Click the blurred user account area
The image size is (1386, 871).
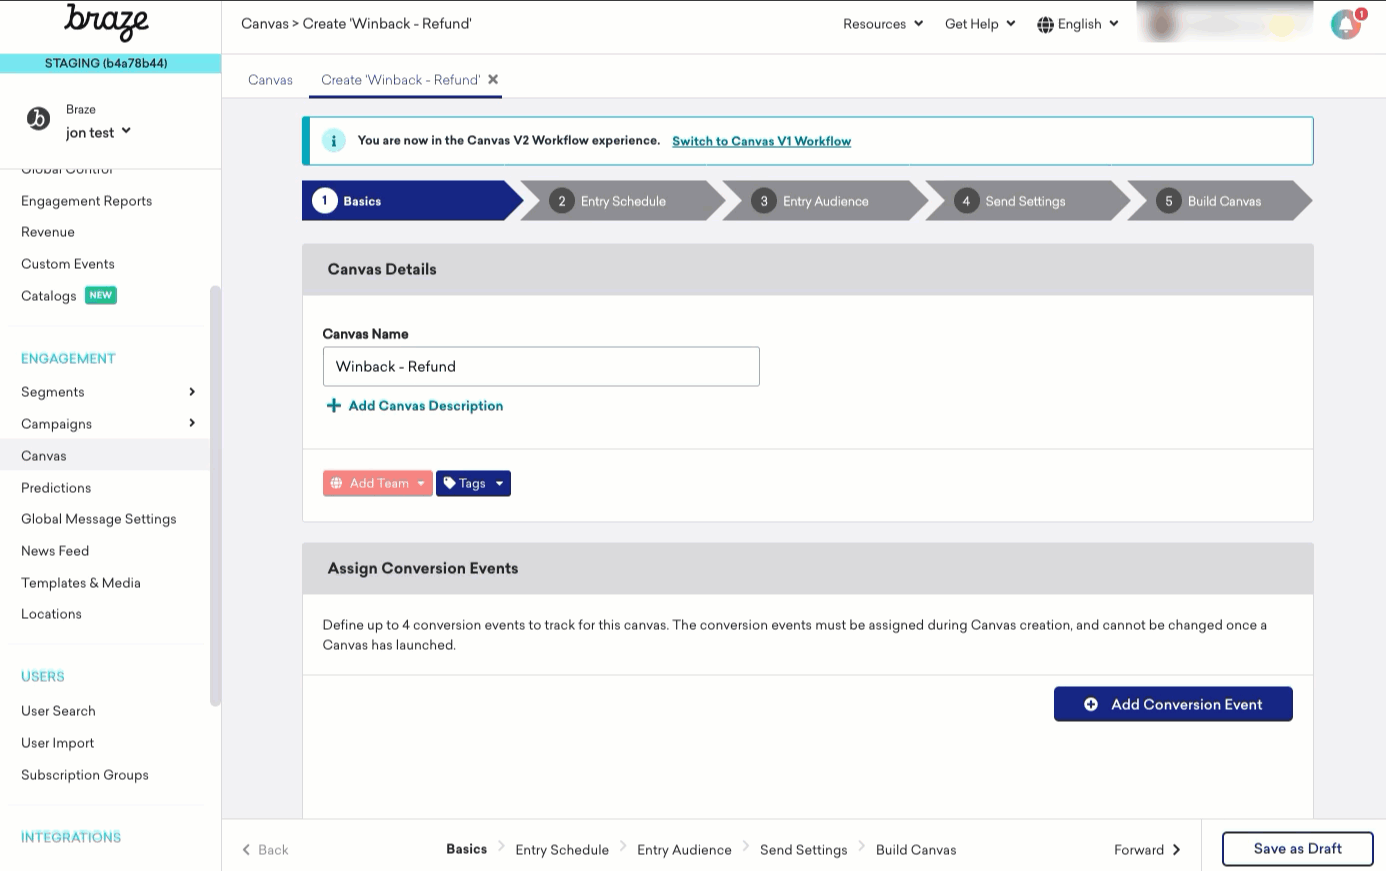pyautogui.click(x=1224, y=22)
